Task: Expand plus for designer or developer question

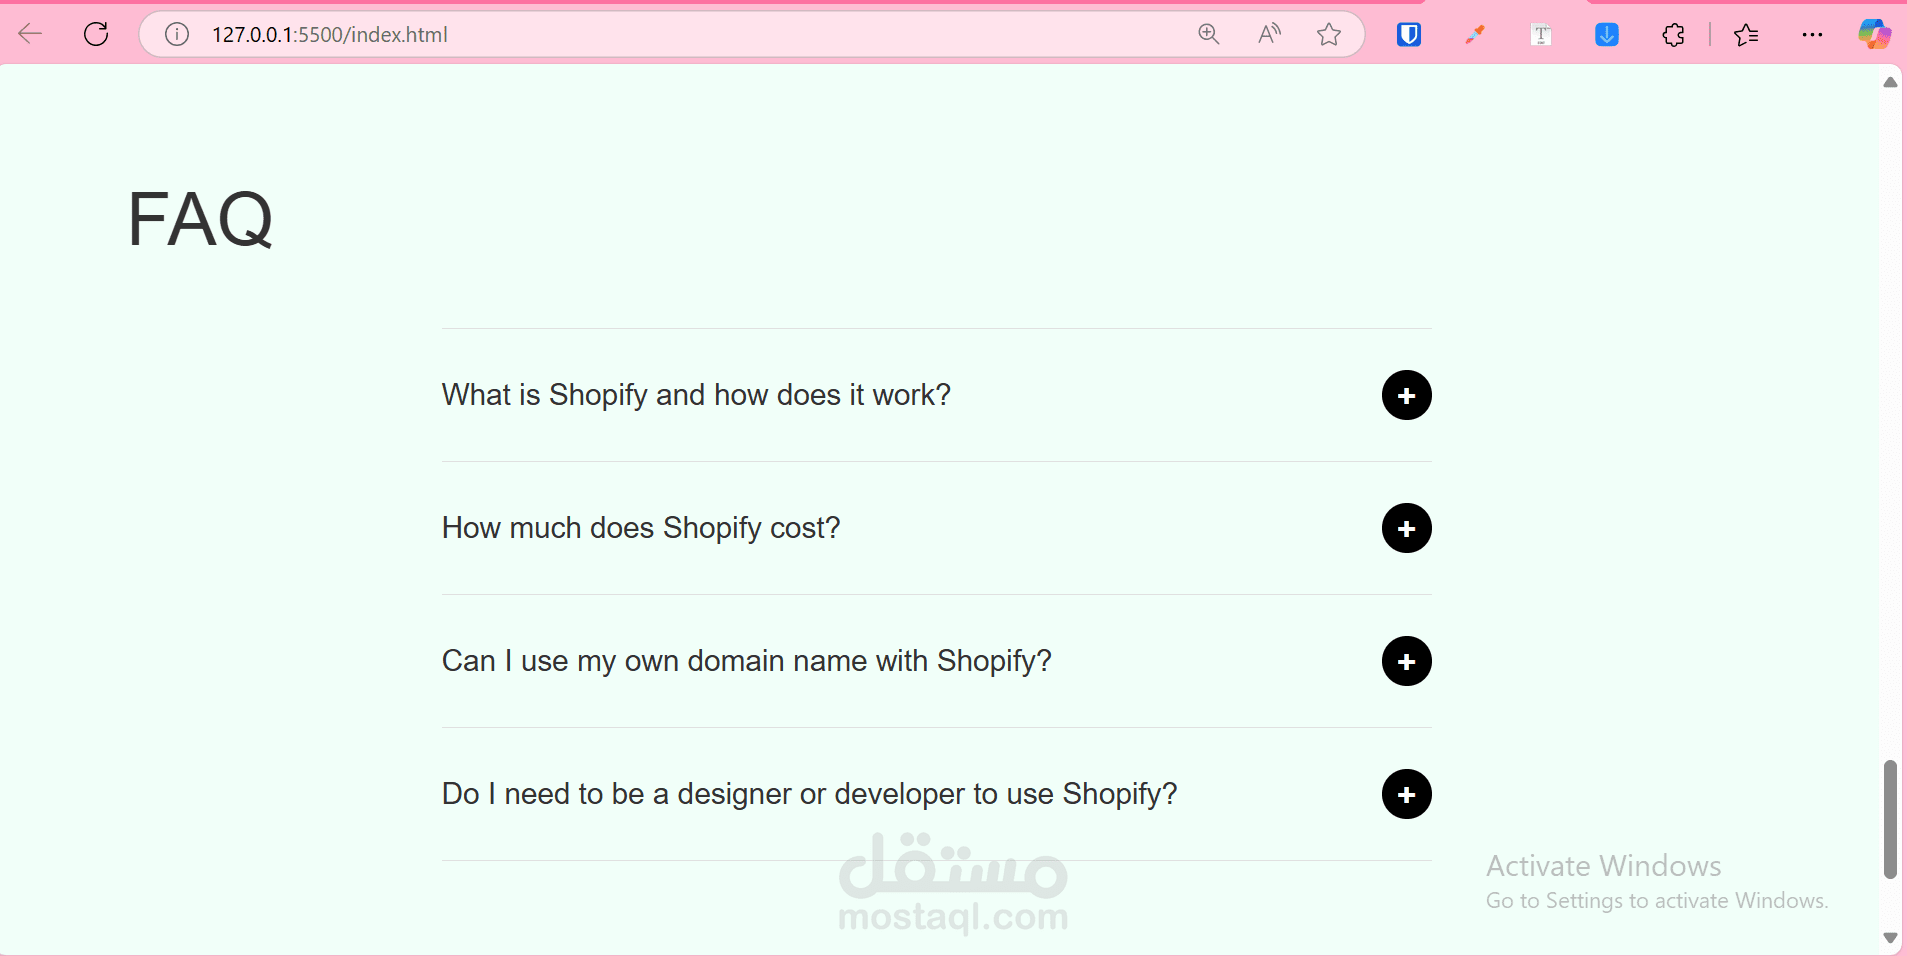Action: 1407,794
